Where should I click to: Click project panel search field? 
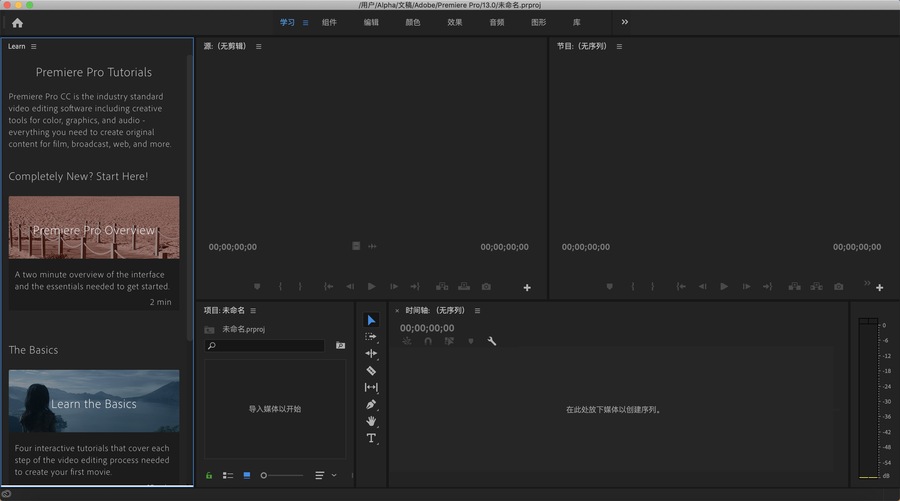click(265, 345)
